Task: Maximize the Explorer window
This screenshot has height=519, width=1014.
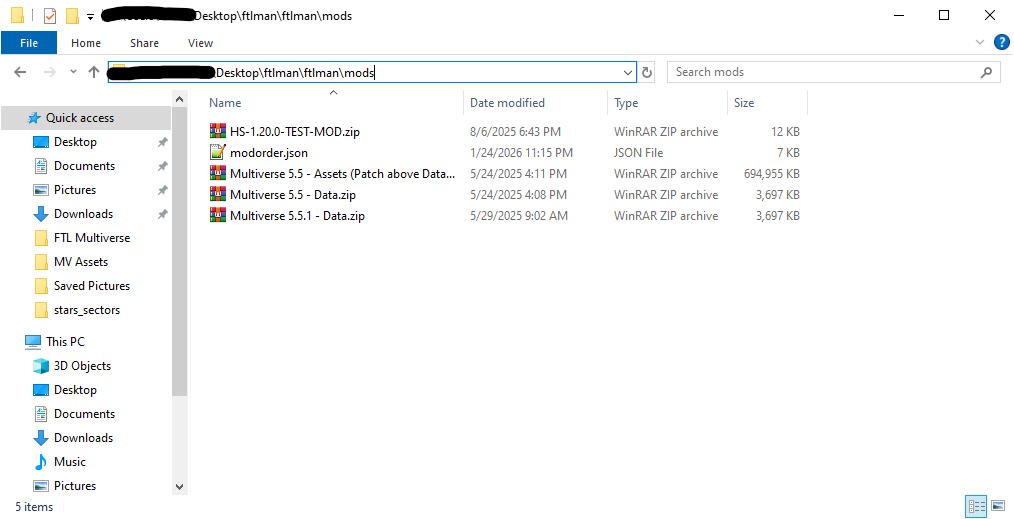Action: tap(944, 16)
